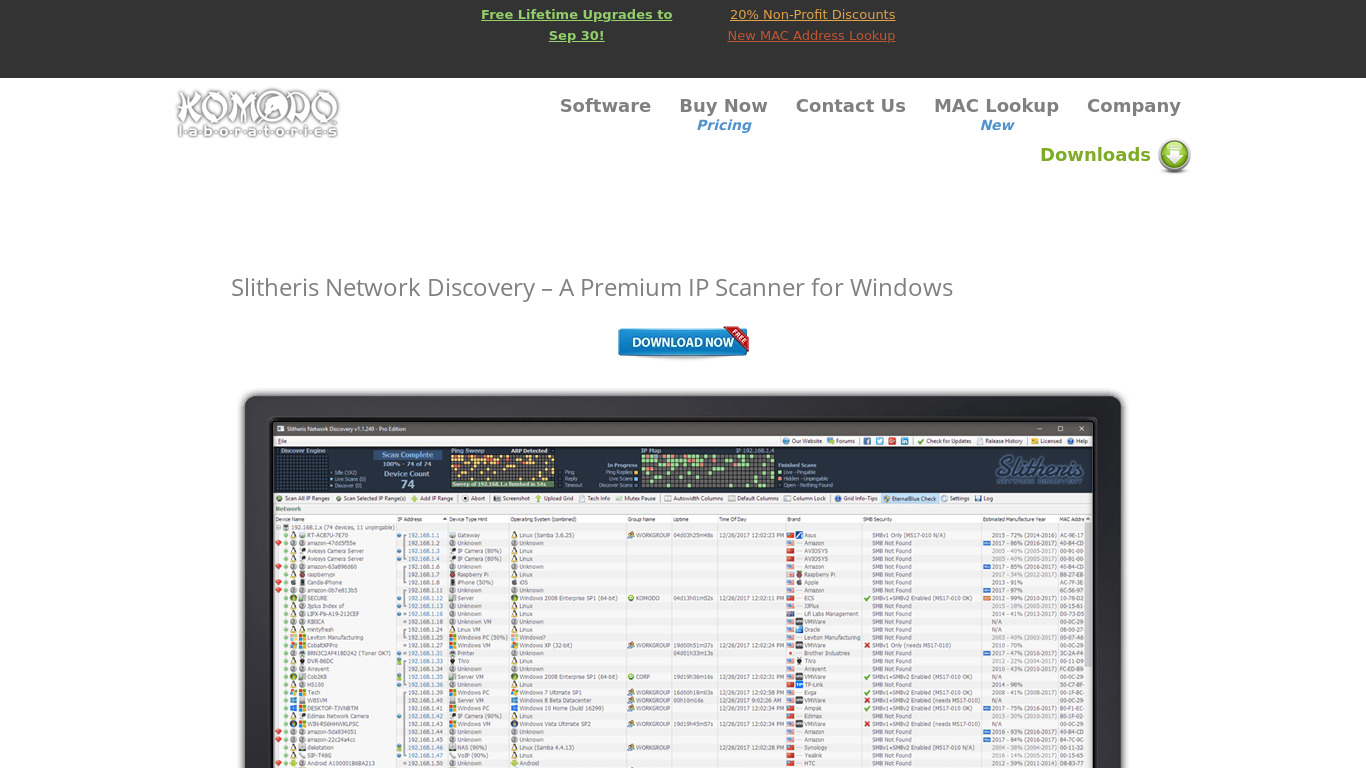Click the Slitheris application screenshot image
This screenshot has height=768, width=1366.
pyautogui.click(x=684, y=580)
